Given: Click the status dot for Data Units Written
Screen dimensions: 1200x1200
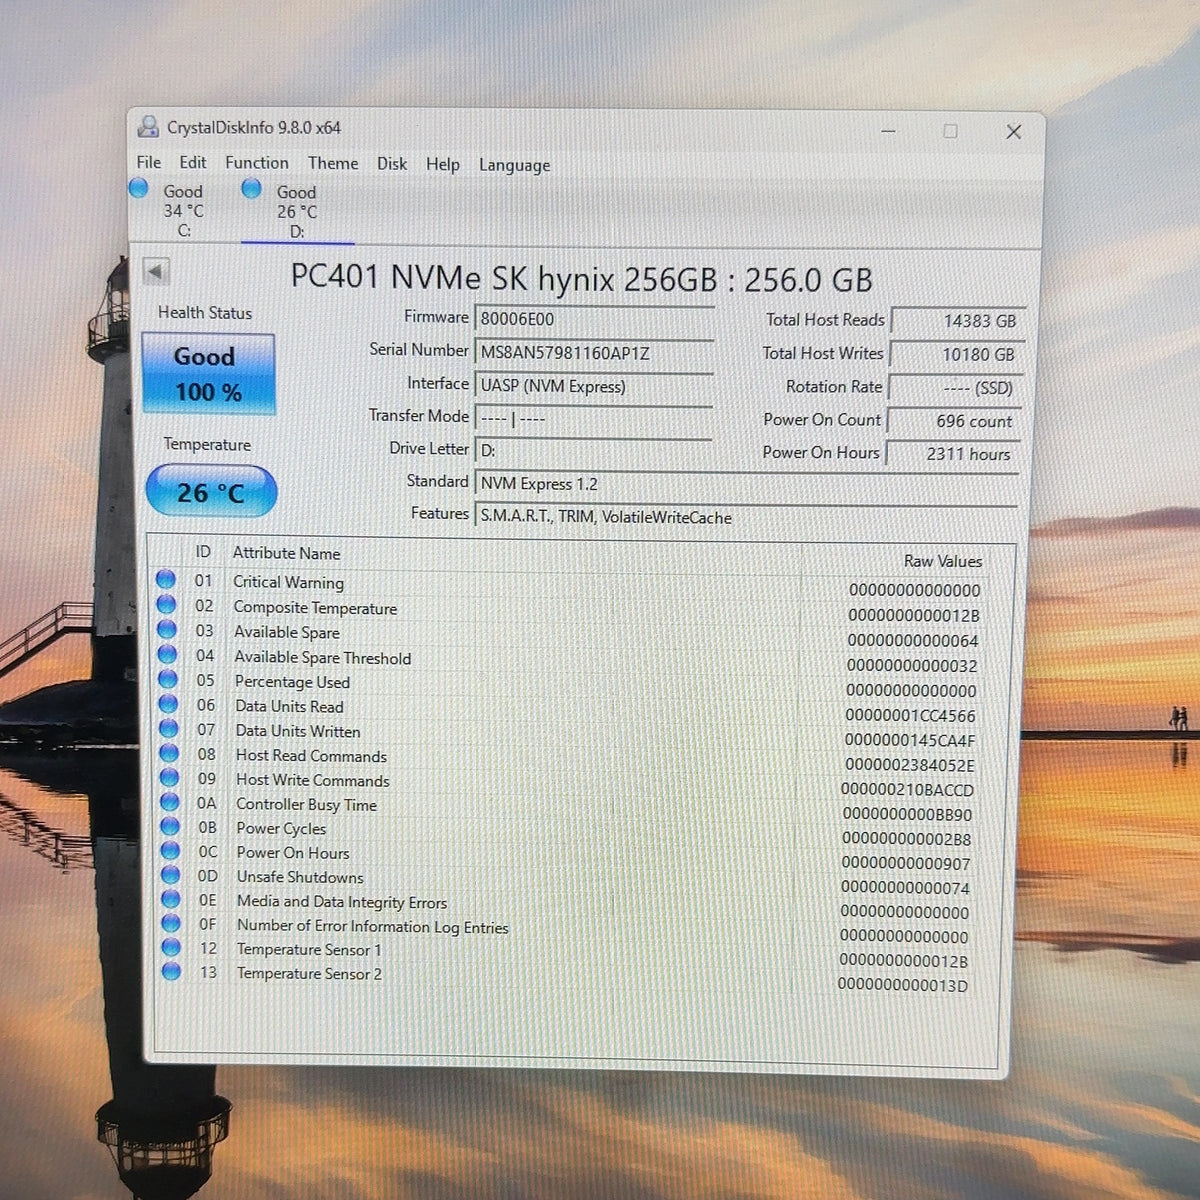Looking at the screenshot, I should click(x=168, y=728).
